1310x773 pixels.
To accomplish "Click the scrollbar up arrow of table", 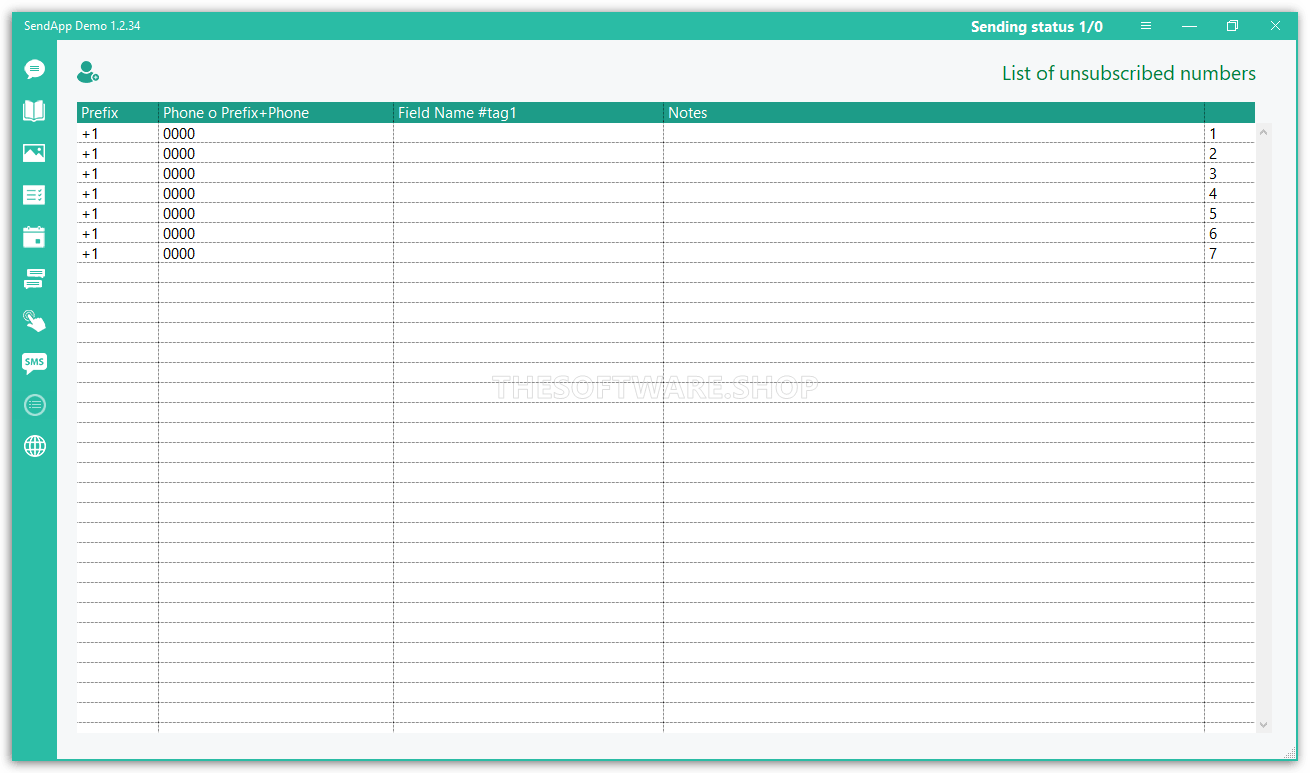I will pos(1263,131).
